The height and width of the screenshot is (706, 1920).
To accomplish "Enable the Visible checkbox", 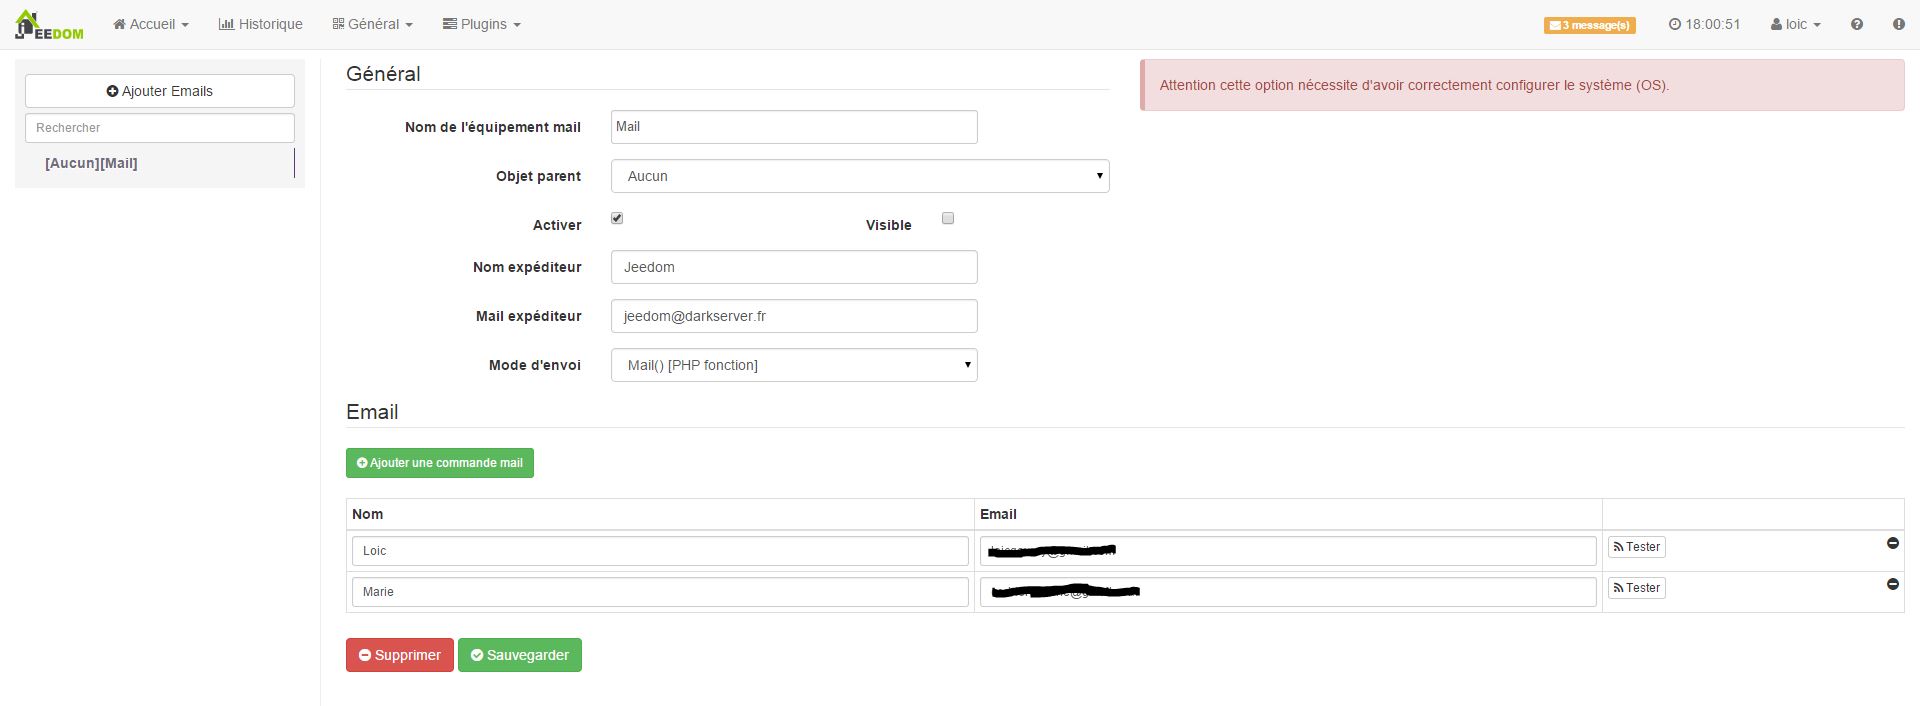I will coord(948,218).
